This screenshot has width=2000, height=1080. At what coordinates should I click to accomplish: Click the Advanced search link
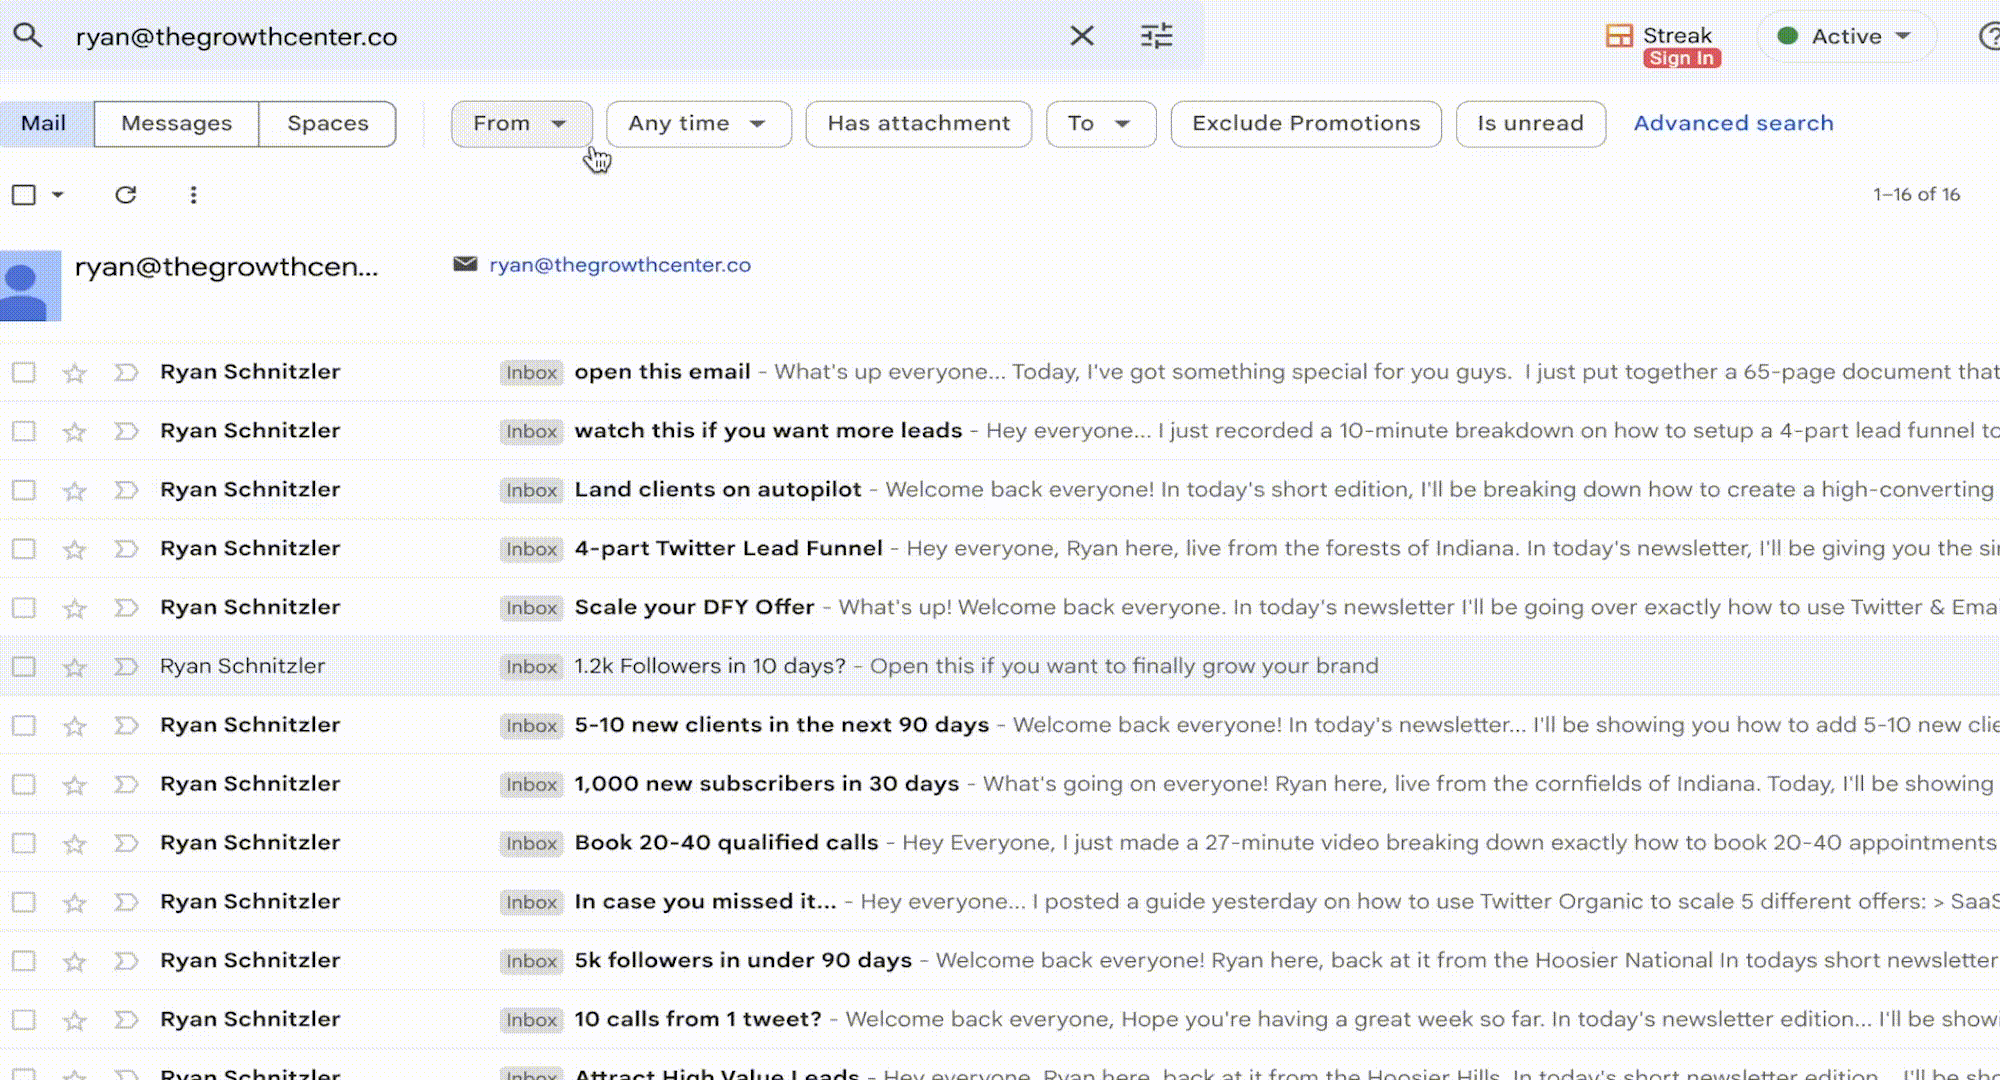(x=1733, y=123)
